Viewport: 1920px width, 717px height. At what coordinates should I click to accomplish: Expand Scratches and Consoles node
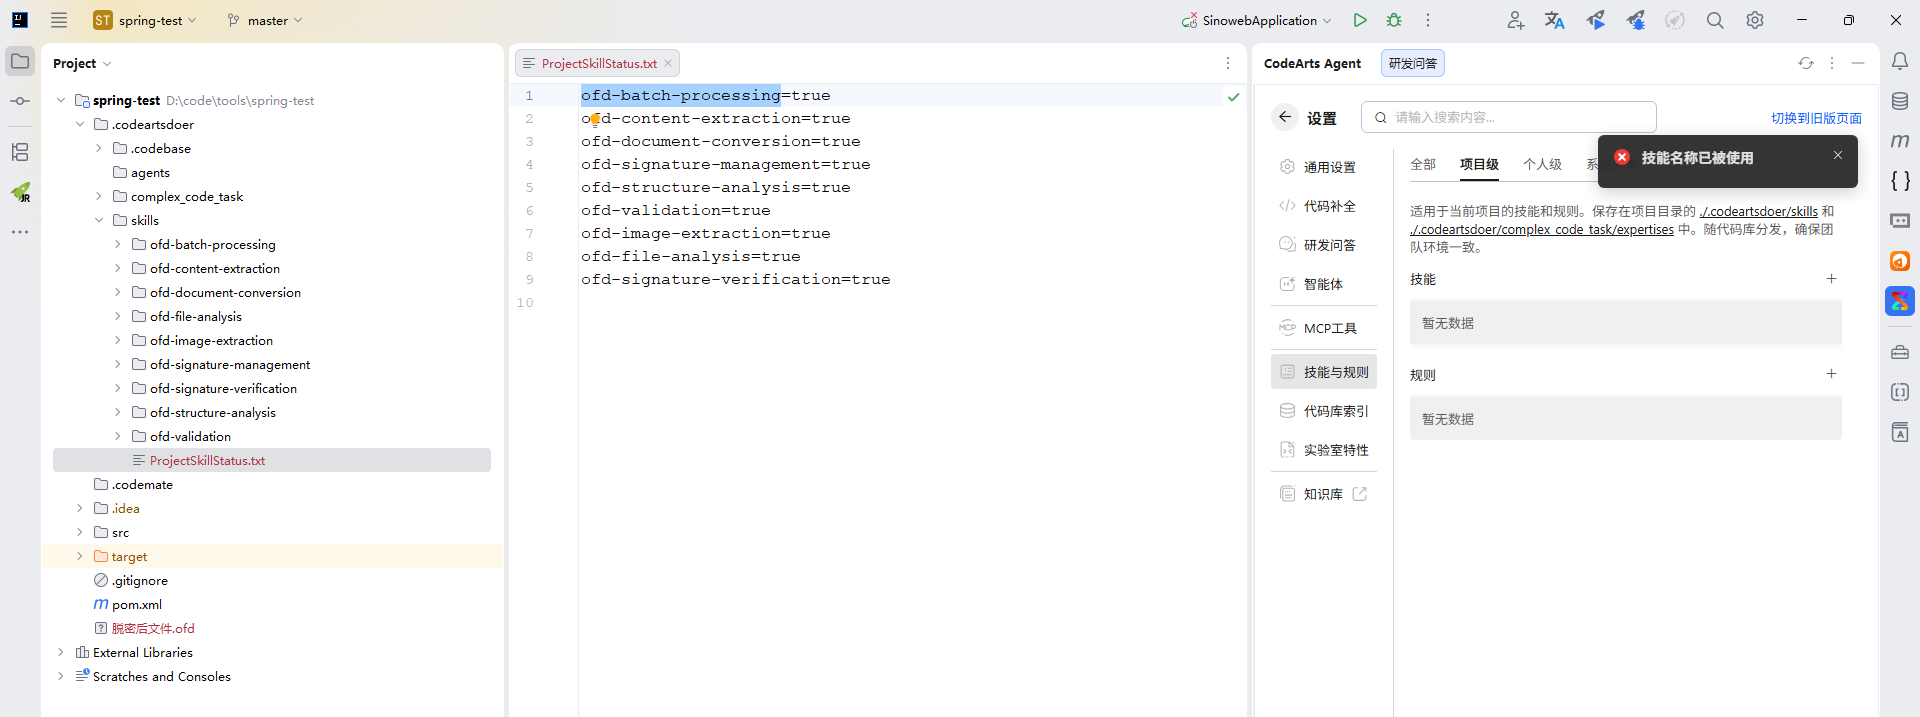click(61, 676)
